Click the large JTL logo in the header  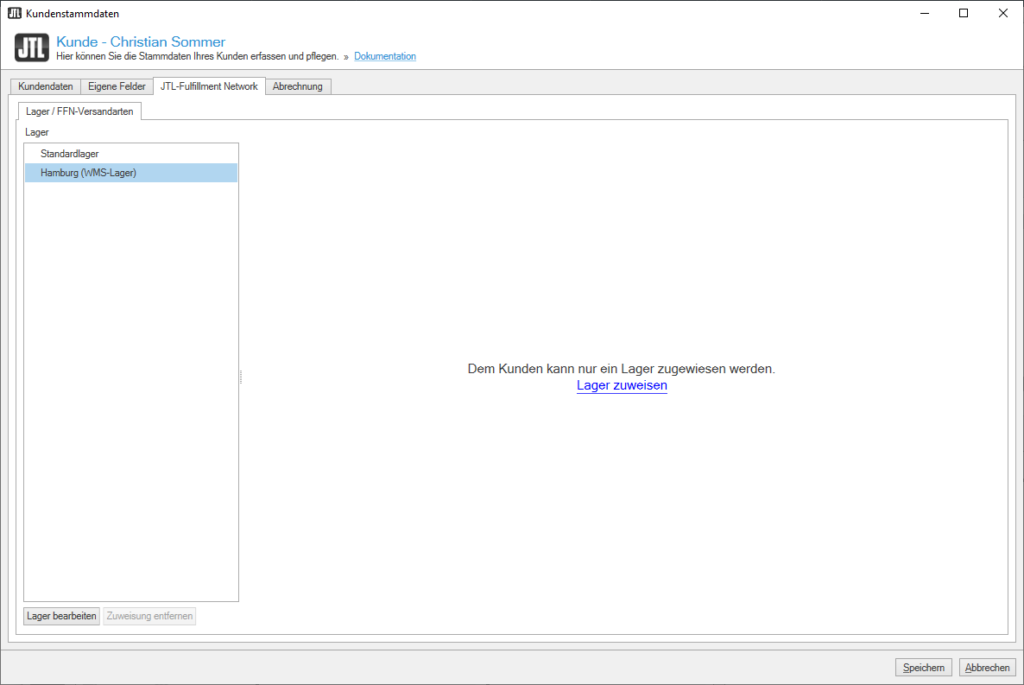pyautogui.click(x=32, y=48)
